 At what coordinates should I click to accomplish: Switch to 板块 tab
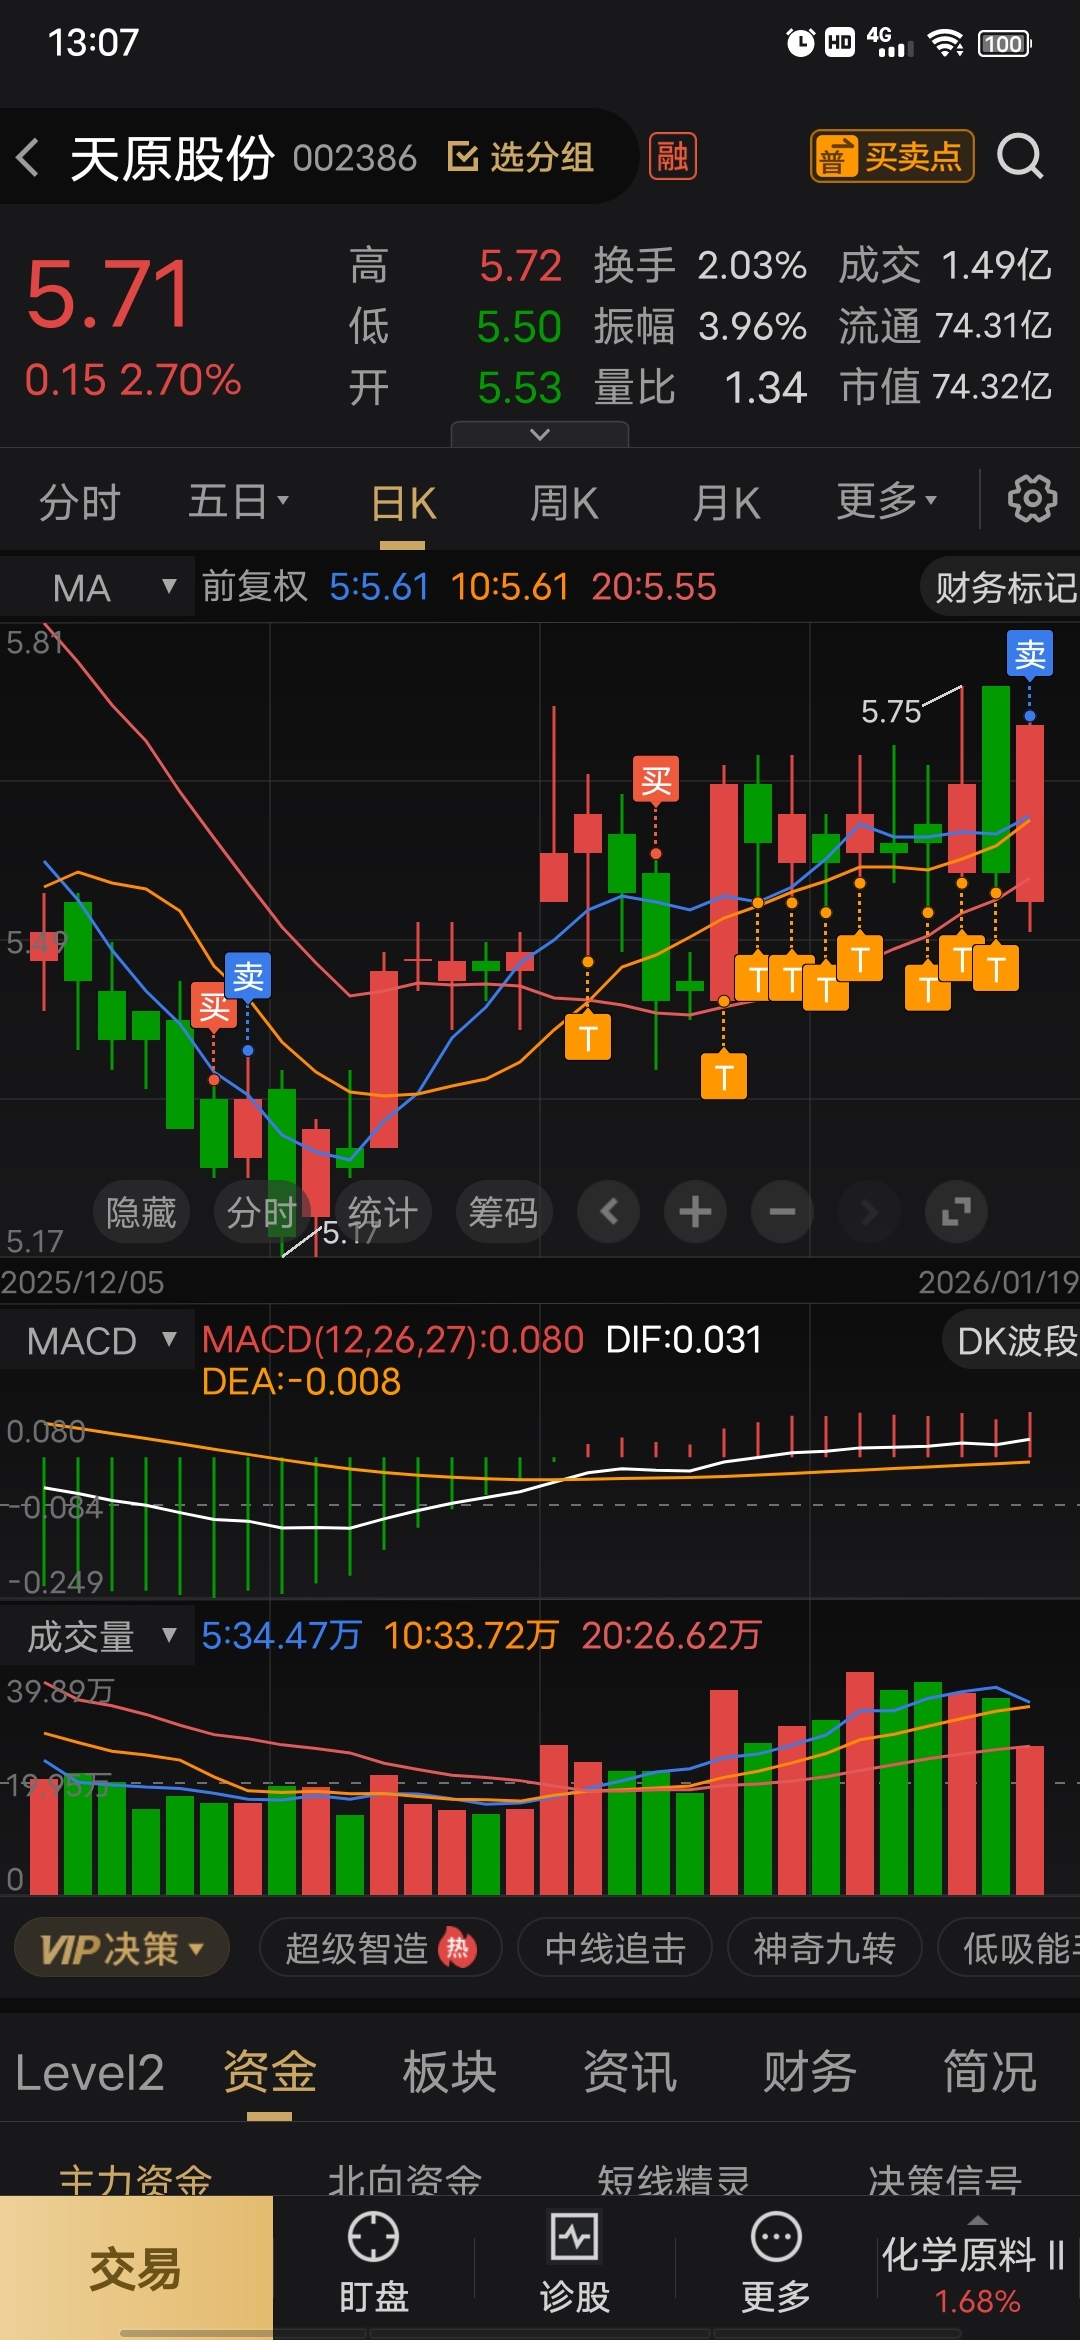[x=450, y=2072]
